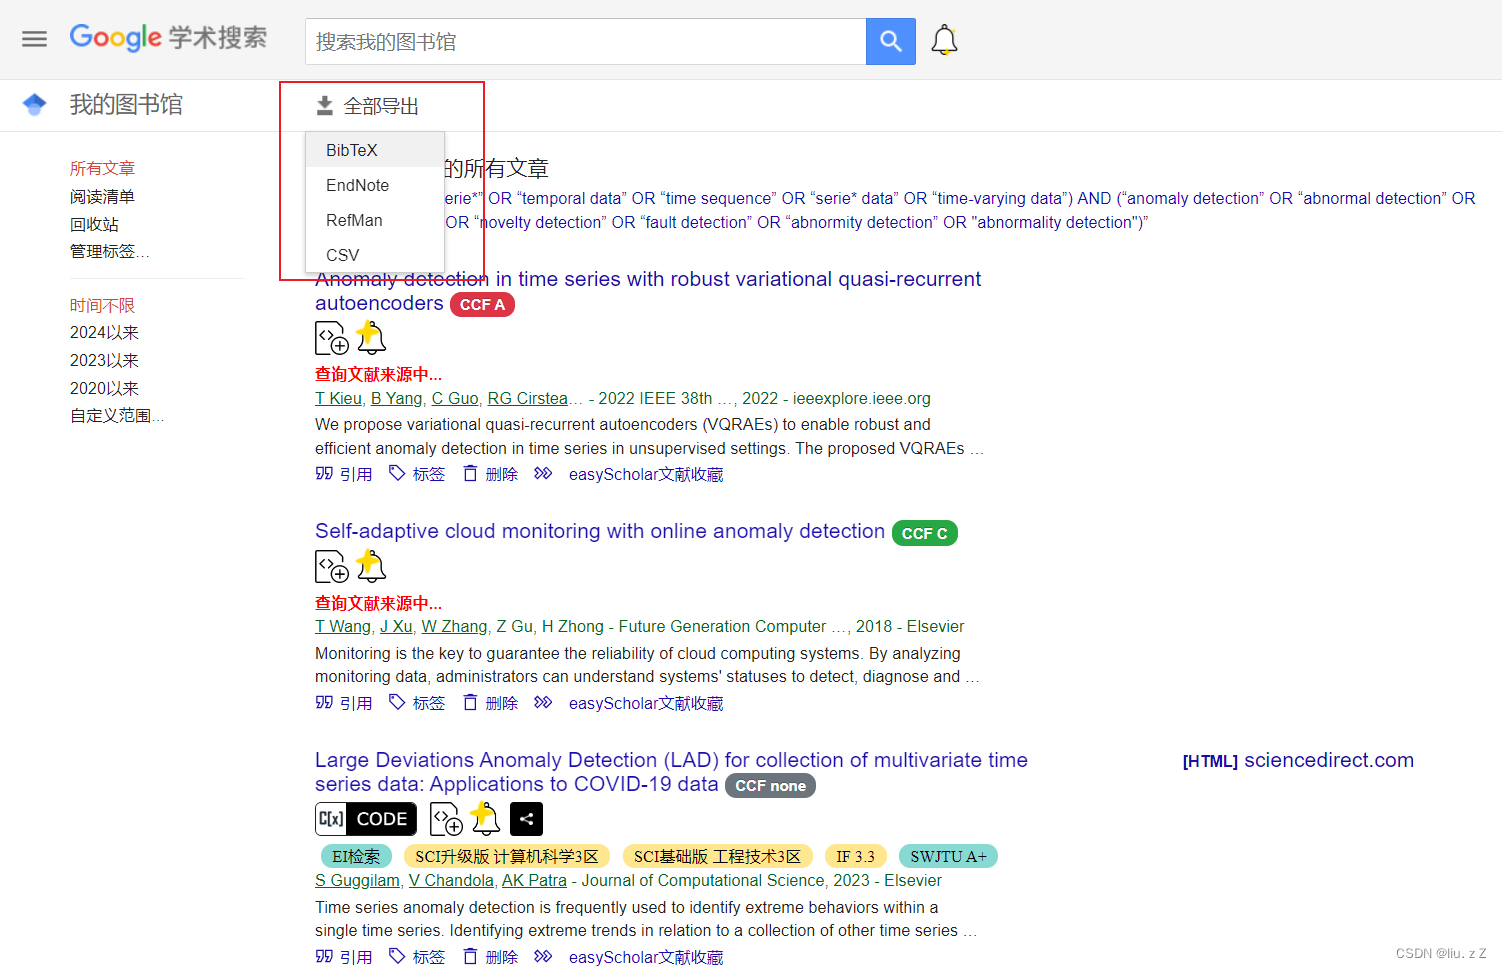Click double-arrow more icon for Self-adaptive cloud paper

(543, 703)
